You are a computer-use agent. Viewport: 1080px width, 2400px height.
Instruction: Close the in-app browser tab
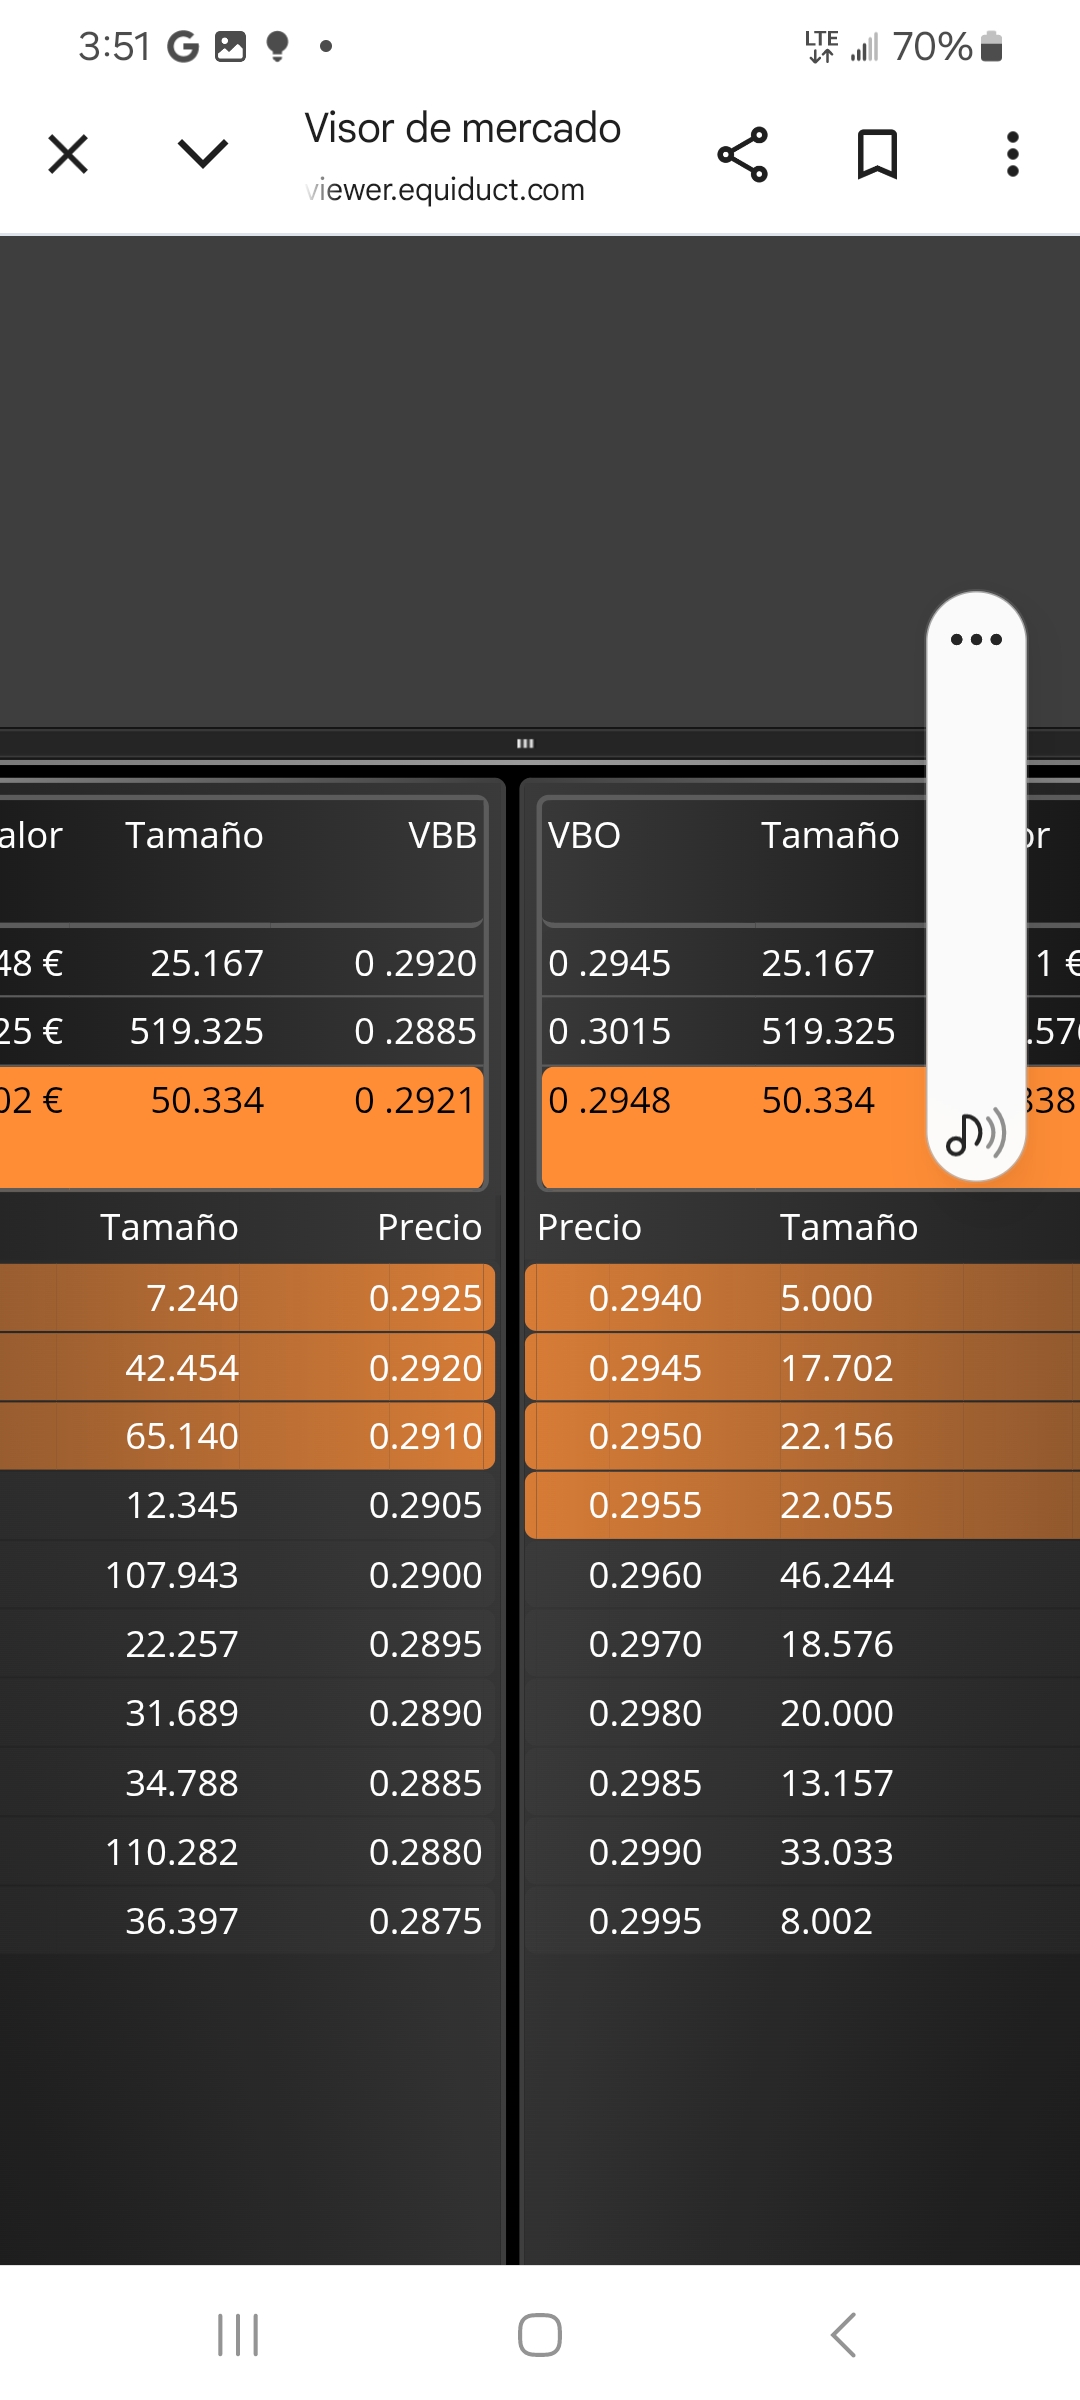click(x=68, y=155)
